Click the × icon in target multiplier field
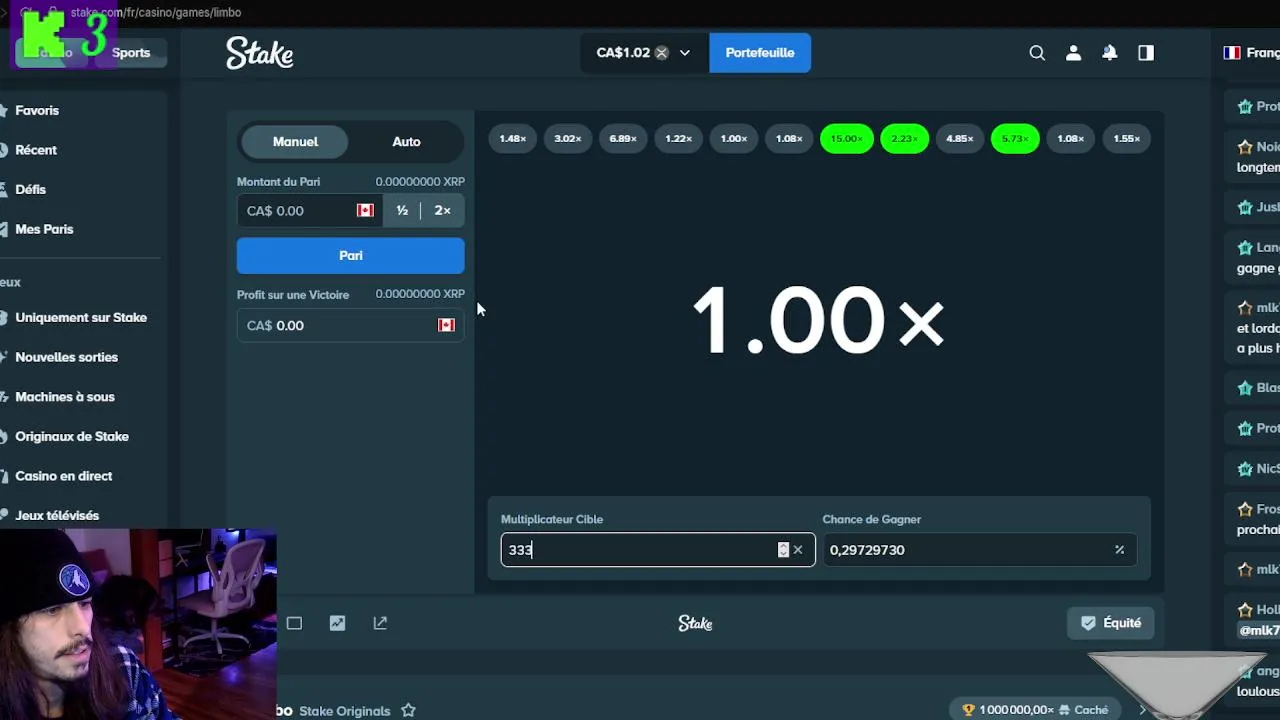This screenshot has width=1280, height=720. click(798, 550)
